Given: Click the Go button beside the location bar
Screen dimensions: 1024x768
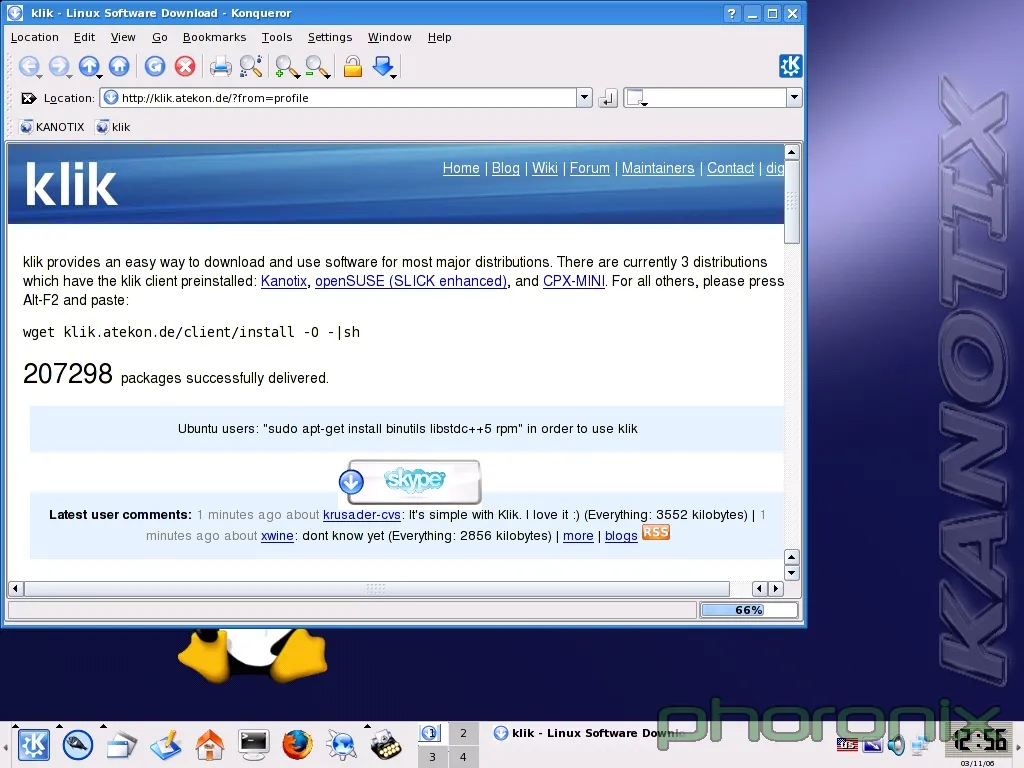Looking at the screenshot, I should tap(607, 98).
